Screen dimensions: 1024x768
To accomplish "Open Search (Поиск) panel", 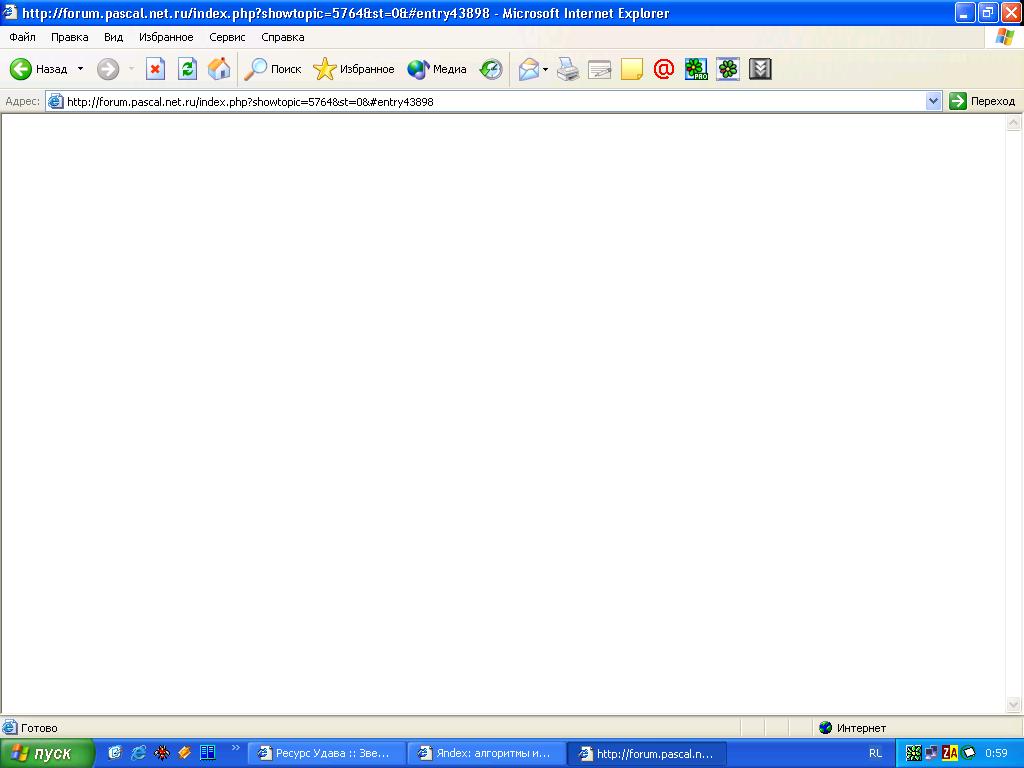I will coord(273,69).
